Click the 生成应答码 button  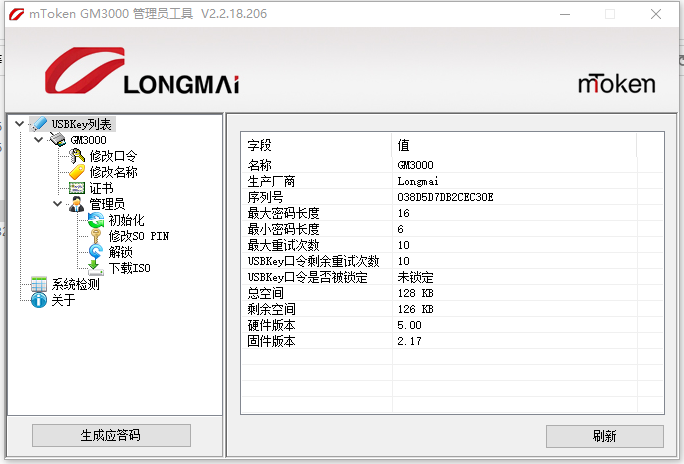[x=111, y=435]
